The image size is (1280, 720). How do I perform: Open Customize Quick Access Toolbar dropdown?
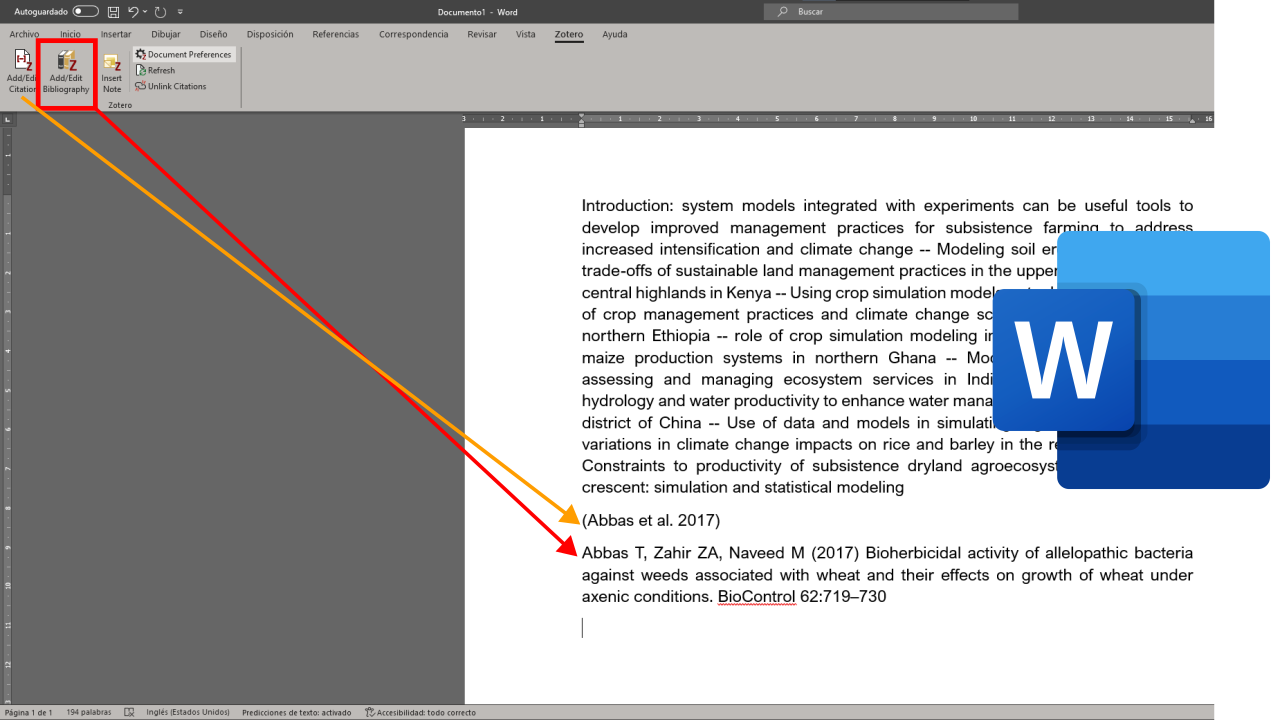coord(180,12)
